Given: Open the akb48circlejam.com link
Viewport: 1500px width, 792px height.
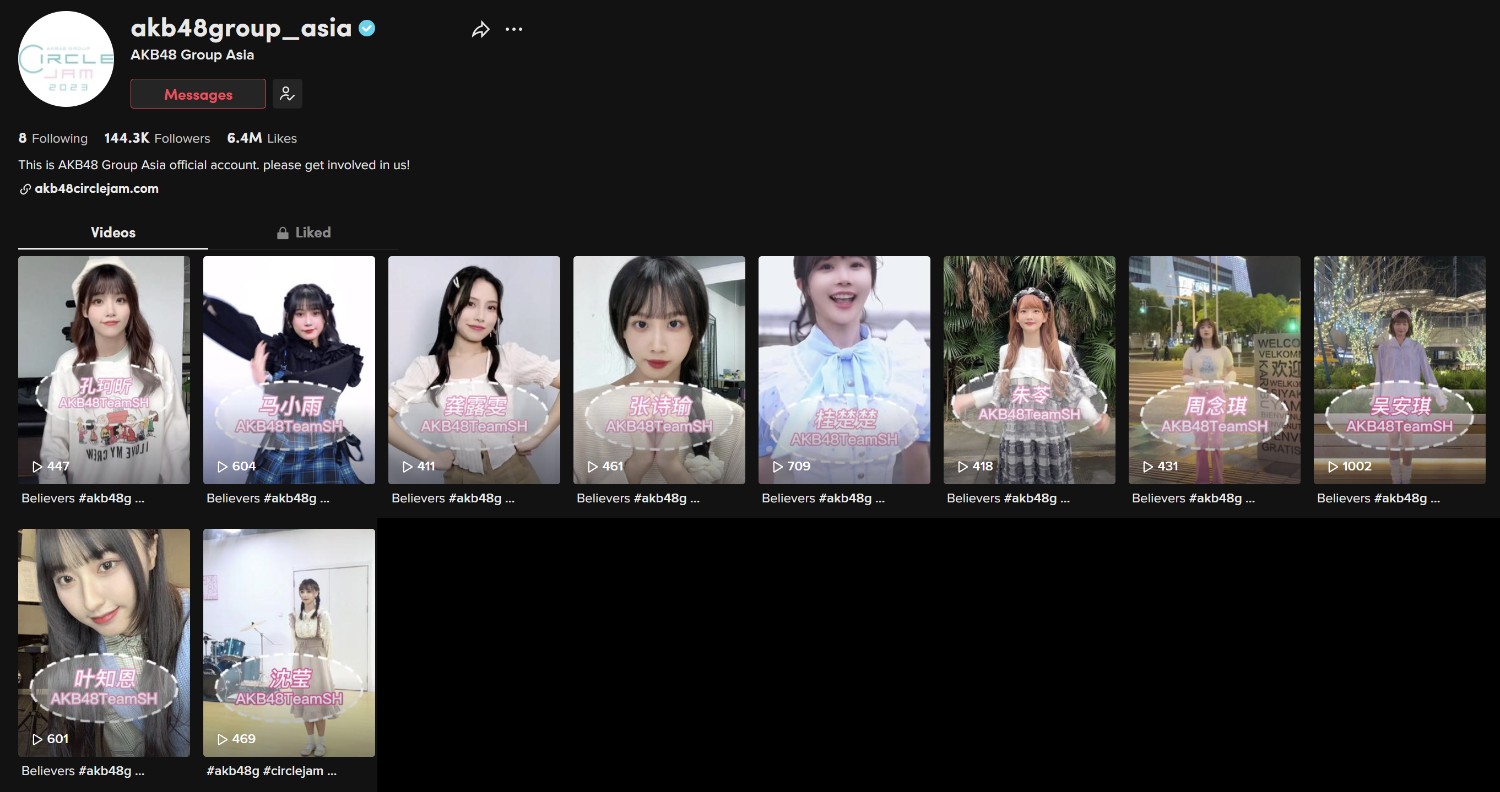Looking at the screenshot, I should tap(96, 189).
